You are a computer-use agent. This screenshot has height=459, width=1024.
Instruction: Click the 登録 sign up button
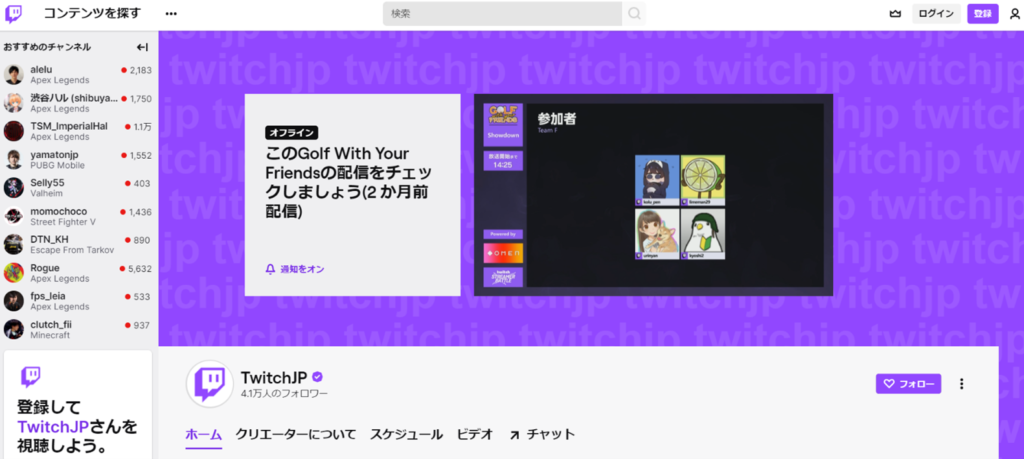pos(983,14)
